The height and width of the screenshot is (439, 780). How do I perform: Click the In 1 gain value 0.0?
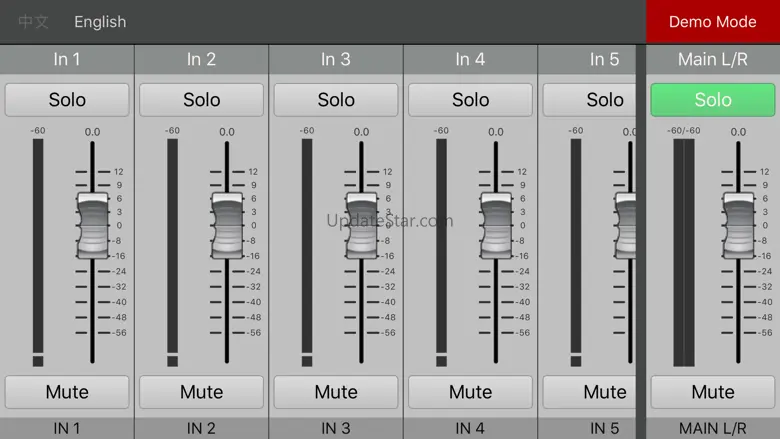[93, 132]
